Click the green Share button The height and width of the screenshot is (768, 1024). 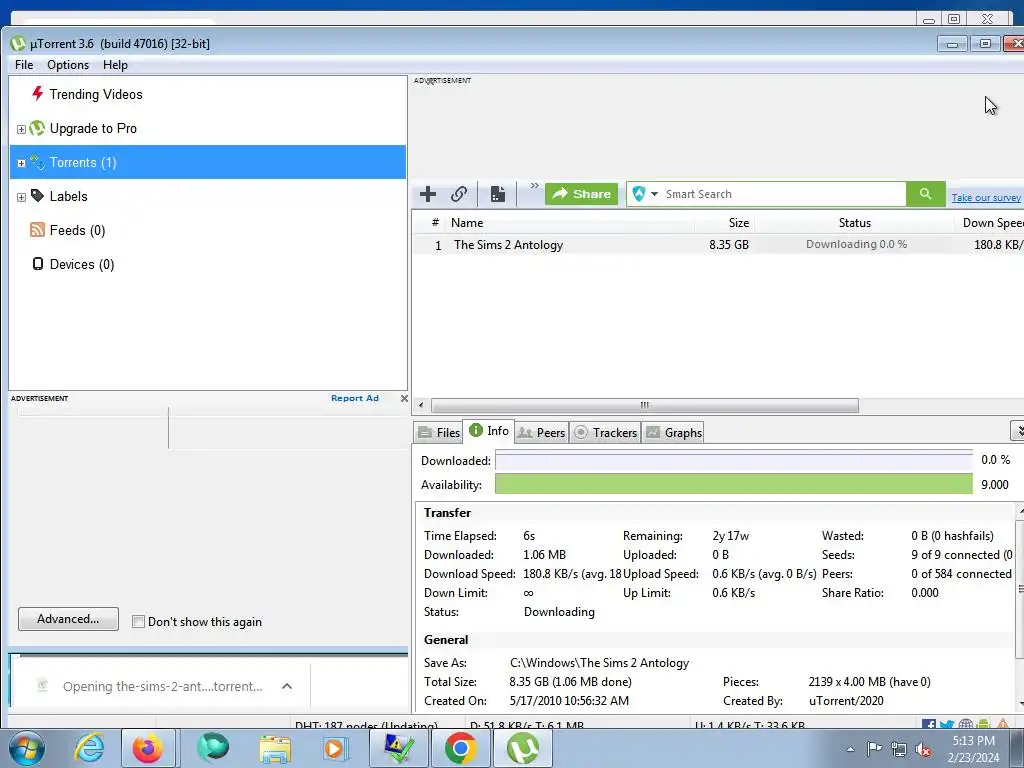(581, 194)
